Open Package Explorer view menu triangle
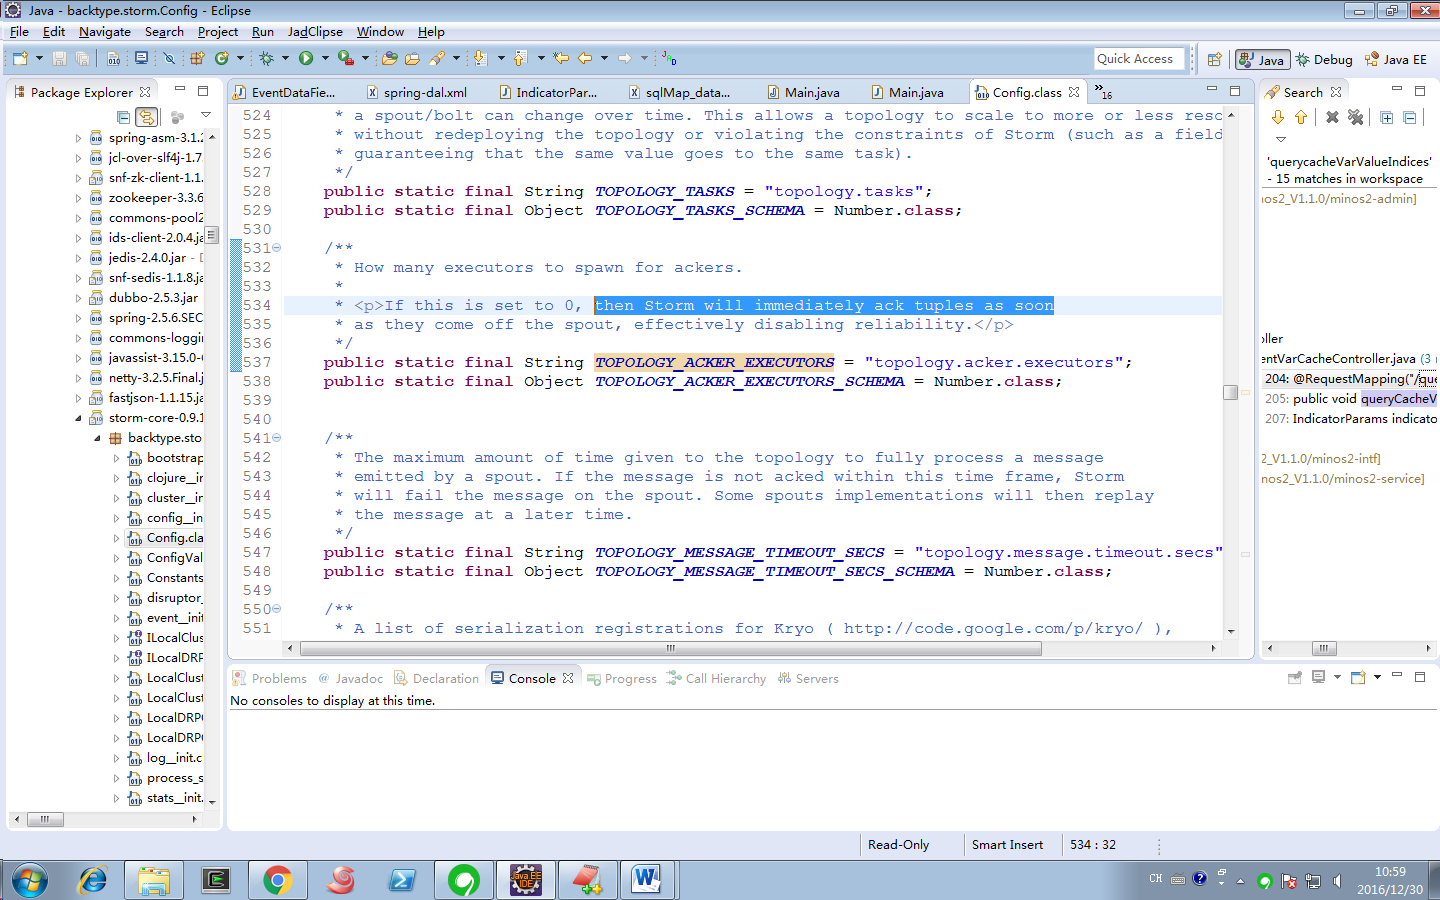 click(205, 116)
